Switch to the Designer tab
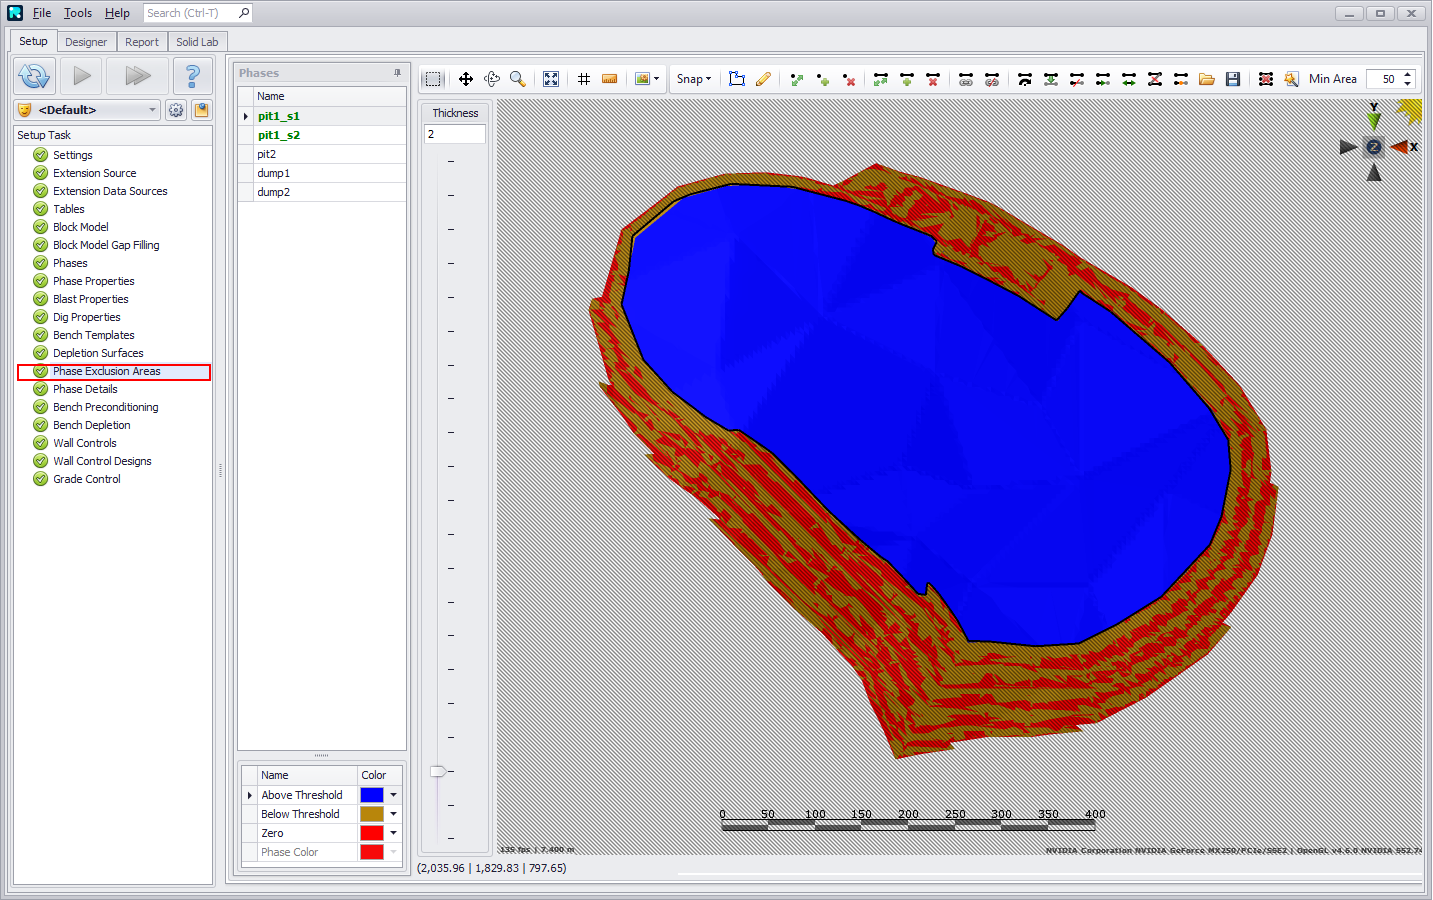This screenshot has height=900, width=1433. point(86,42)
